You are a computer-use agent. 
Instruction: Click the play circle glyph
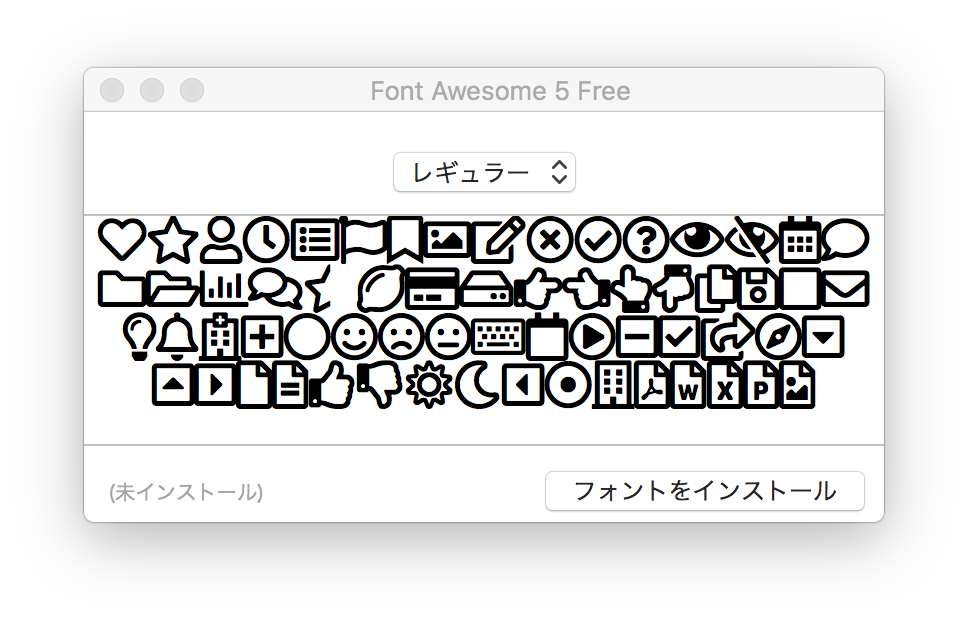pos(592,337)
